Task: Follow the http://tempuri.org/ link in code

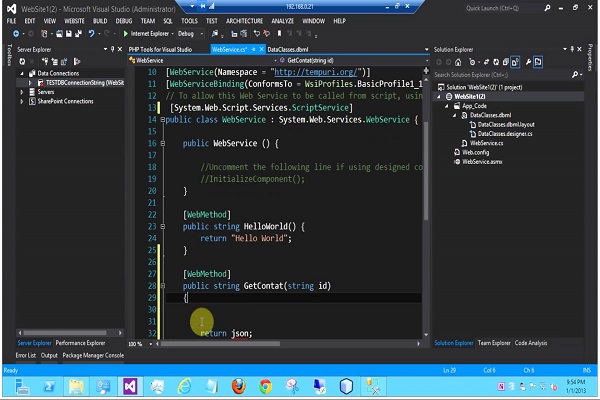Action: tap(316, 72)
